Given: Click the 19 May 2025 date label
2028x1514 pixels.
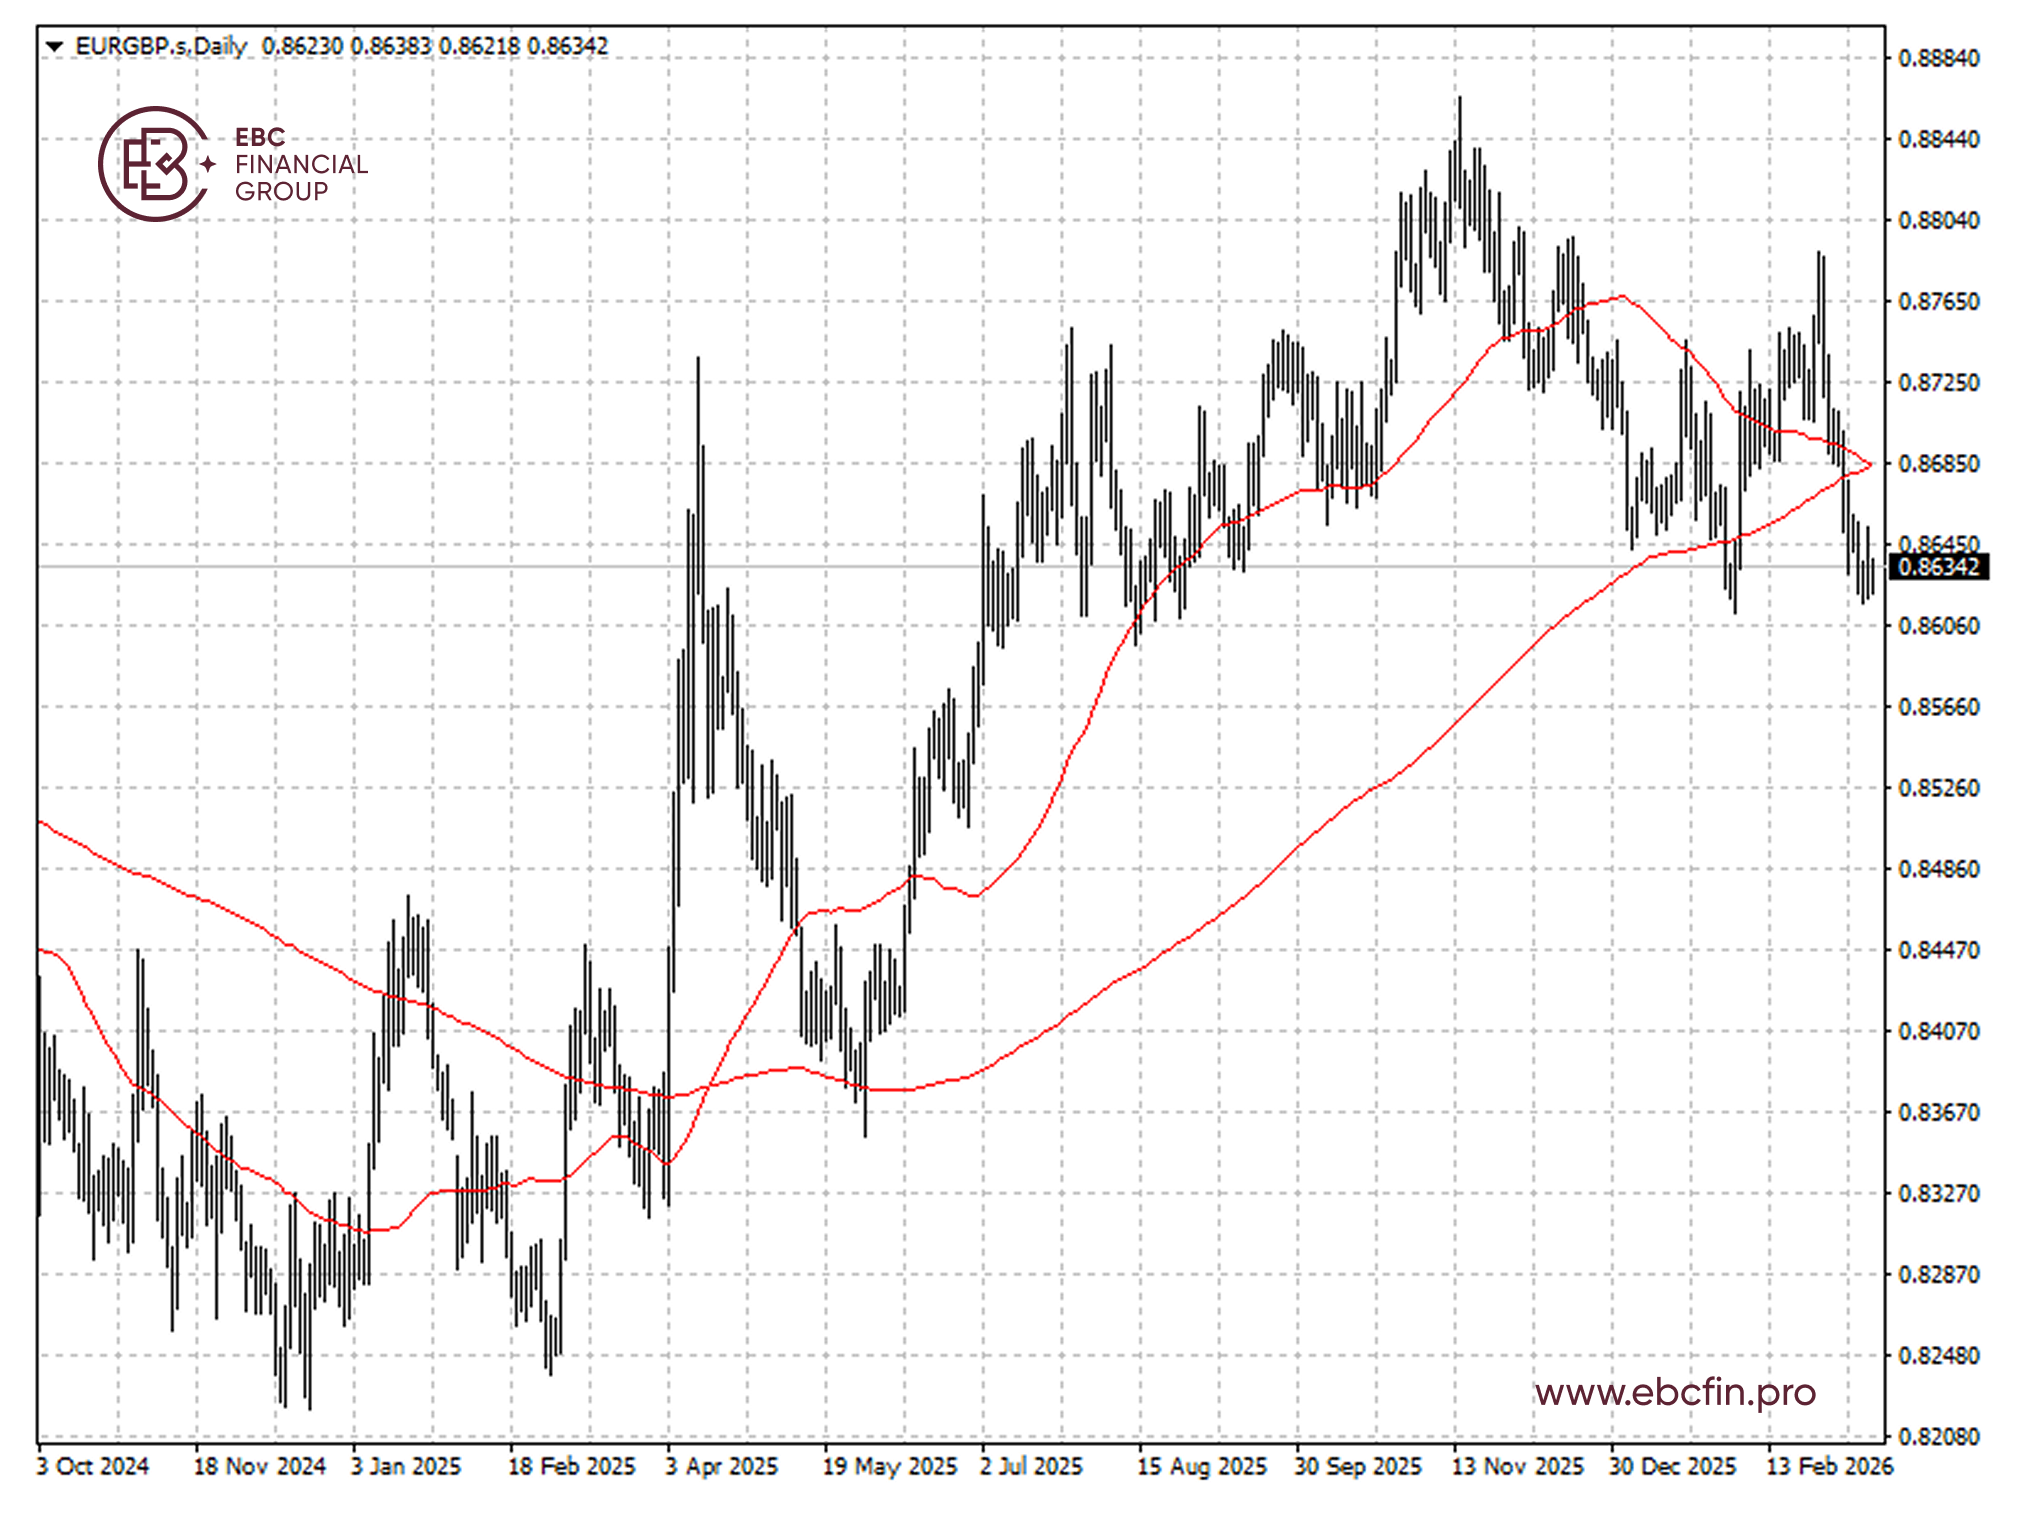Looking at the screenshot, I should [890, 1466].
